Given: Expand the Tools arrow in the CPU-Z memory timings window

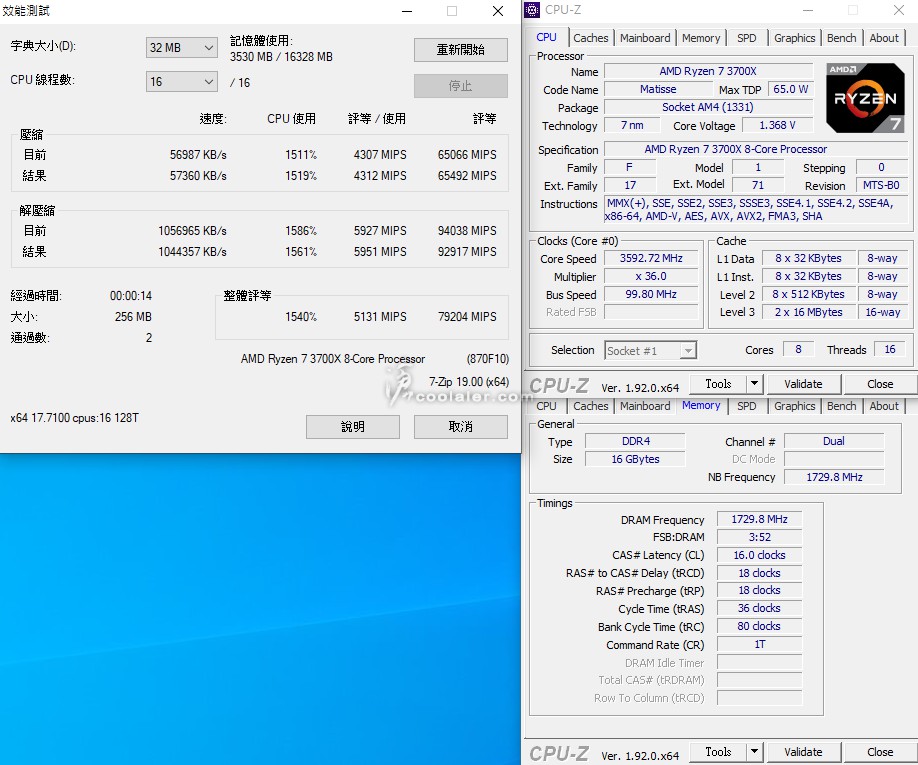Looking at the screenshot, I should click(754, 752).
